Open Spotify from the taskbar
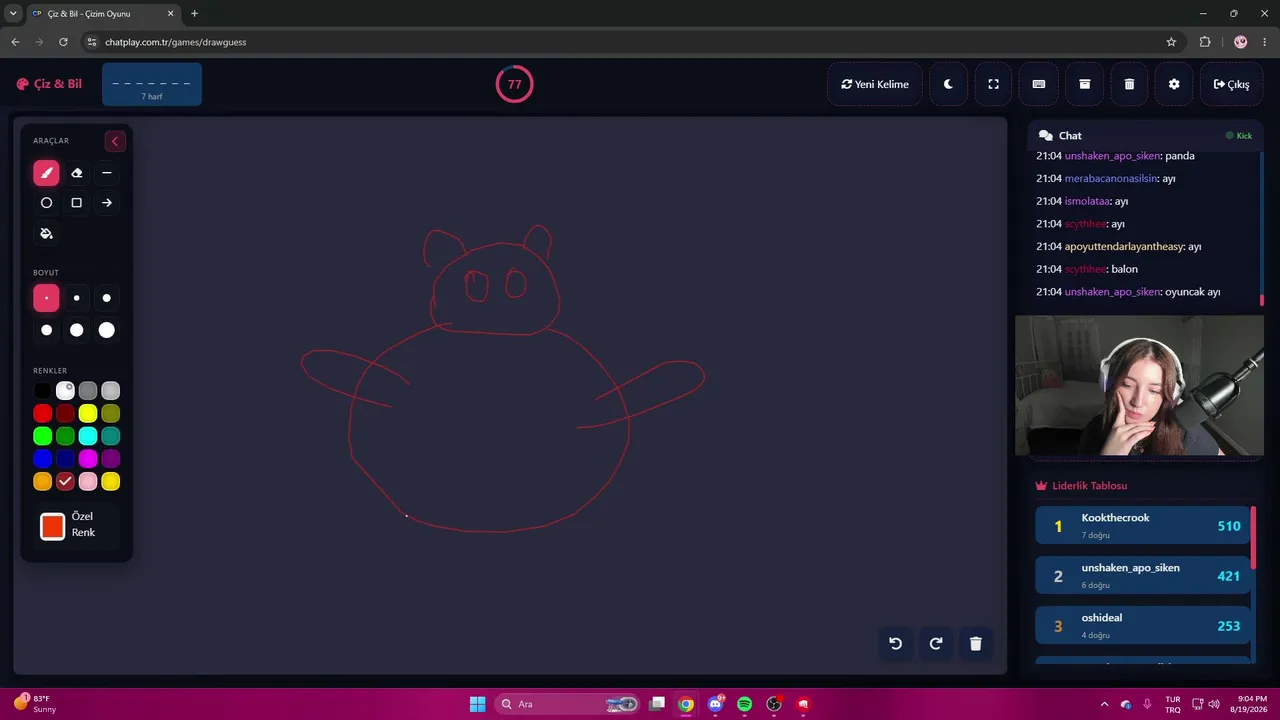The width and height of the screenshot is (1280, 720). [x=744, y=704]
